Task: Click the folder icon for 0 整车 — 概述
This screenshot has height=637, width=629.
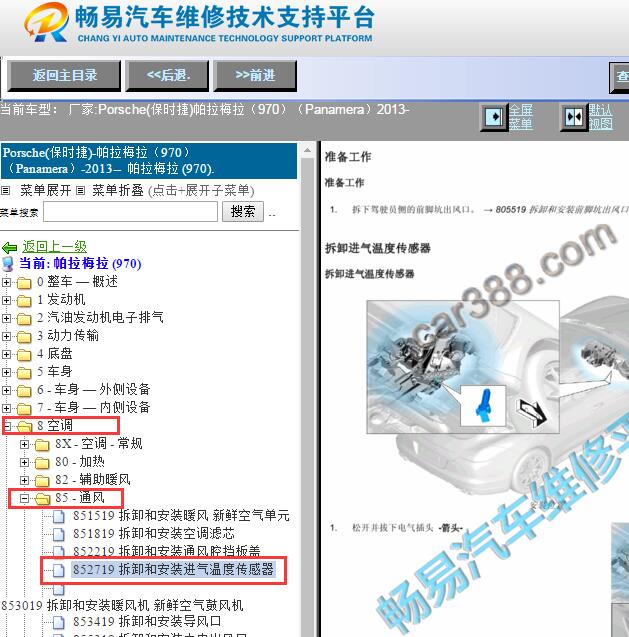Action: [x=24, y=282]
